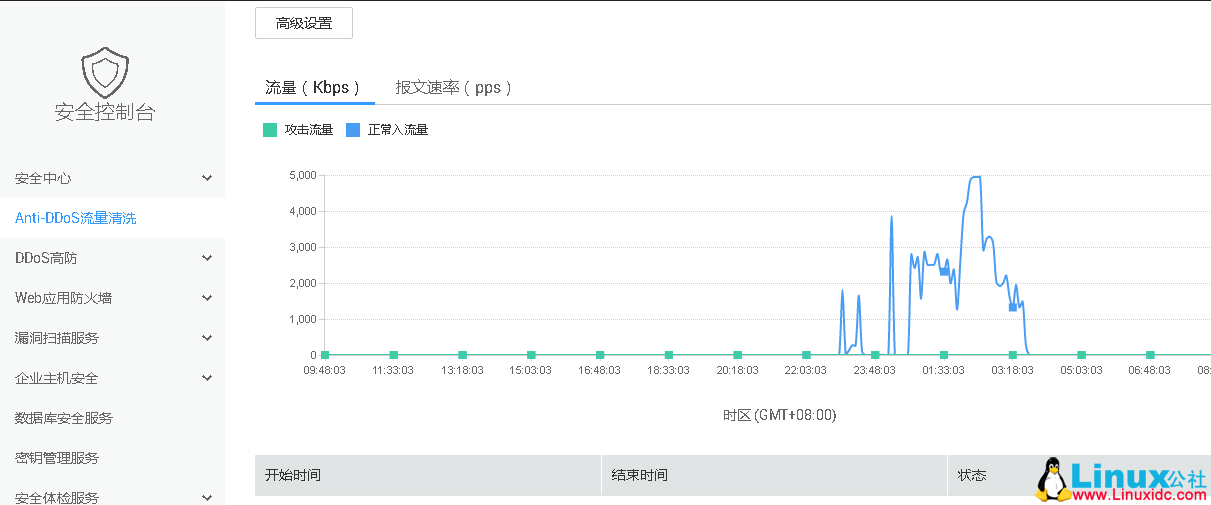Screen dimensions: 1211x505
Task: Click the 攻击流量 legend label
Action: [x=309, y=130]
